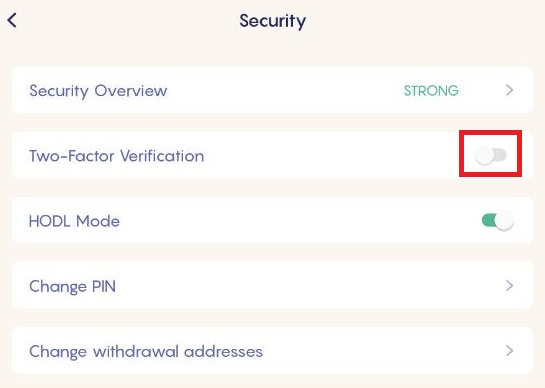The height and width of the screenshot is (388, 545).
Task: Click blank area in Security Overview row
Action: (x=285, y=90)
